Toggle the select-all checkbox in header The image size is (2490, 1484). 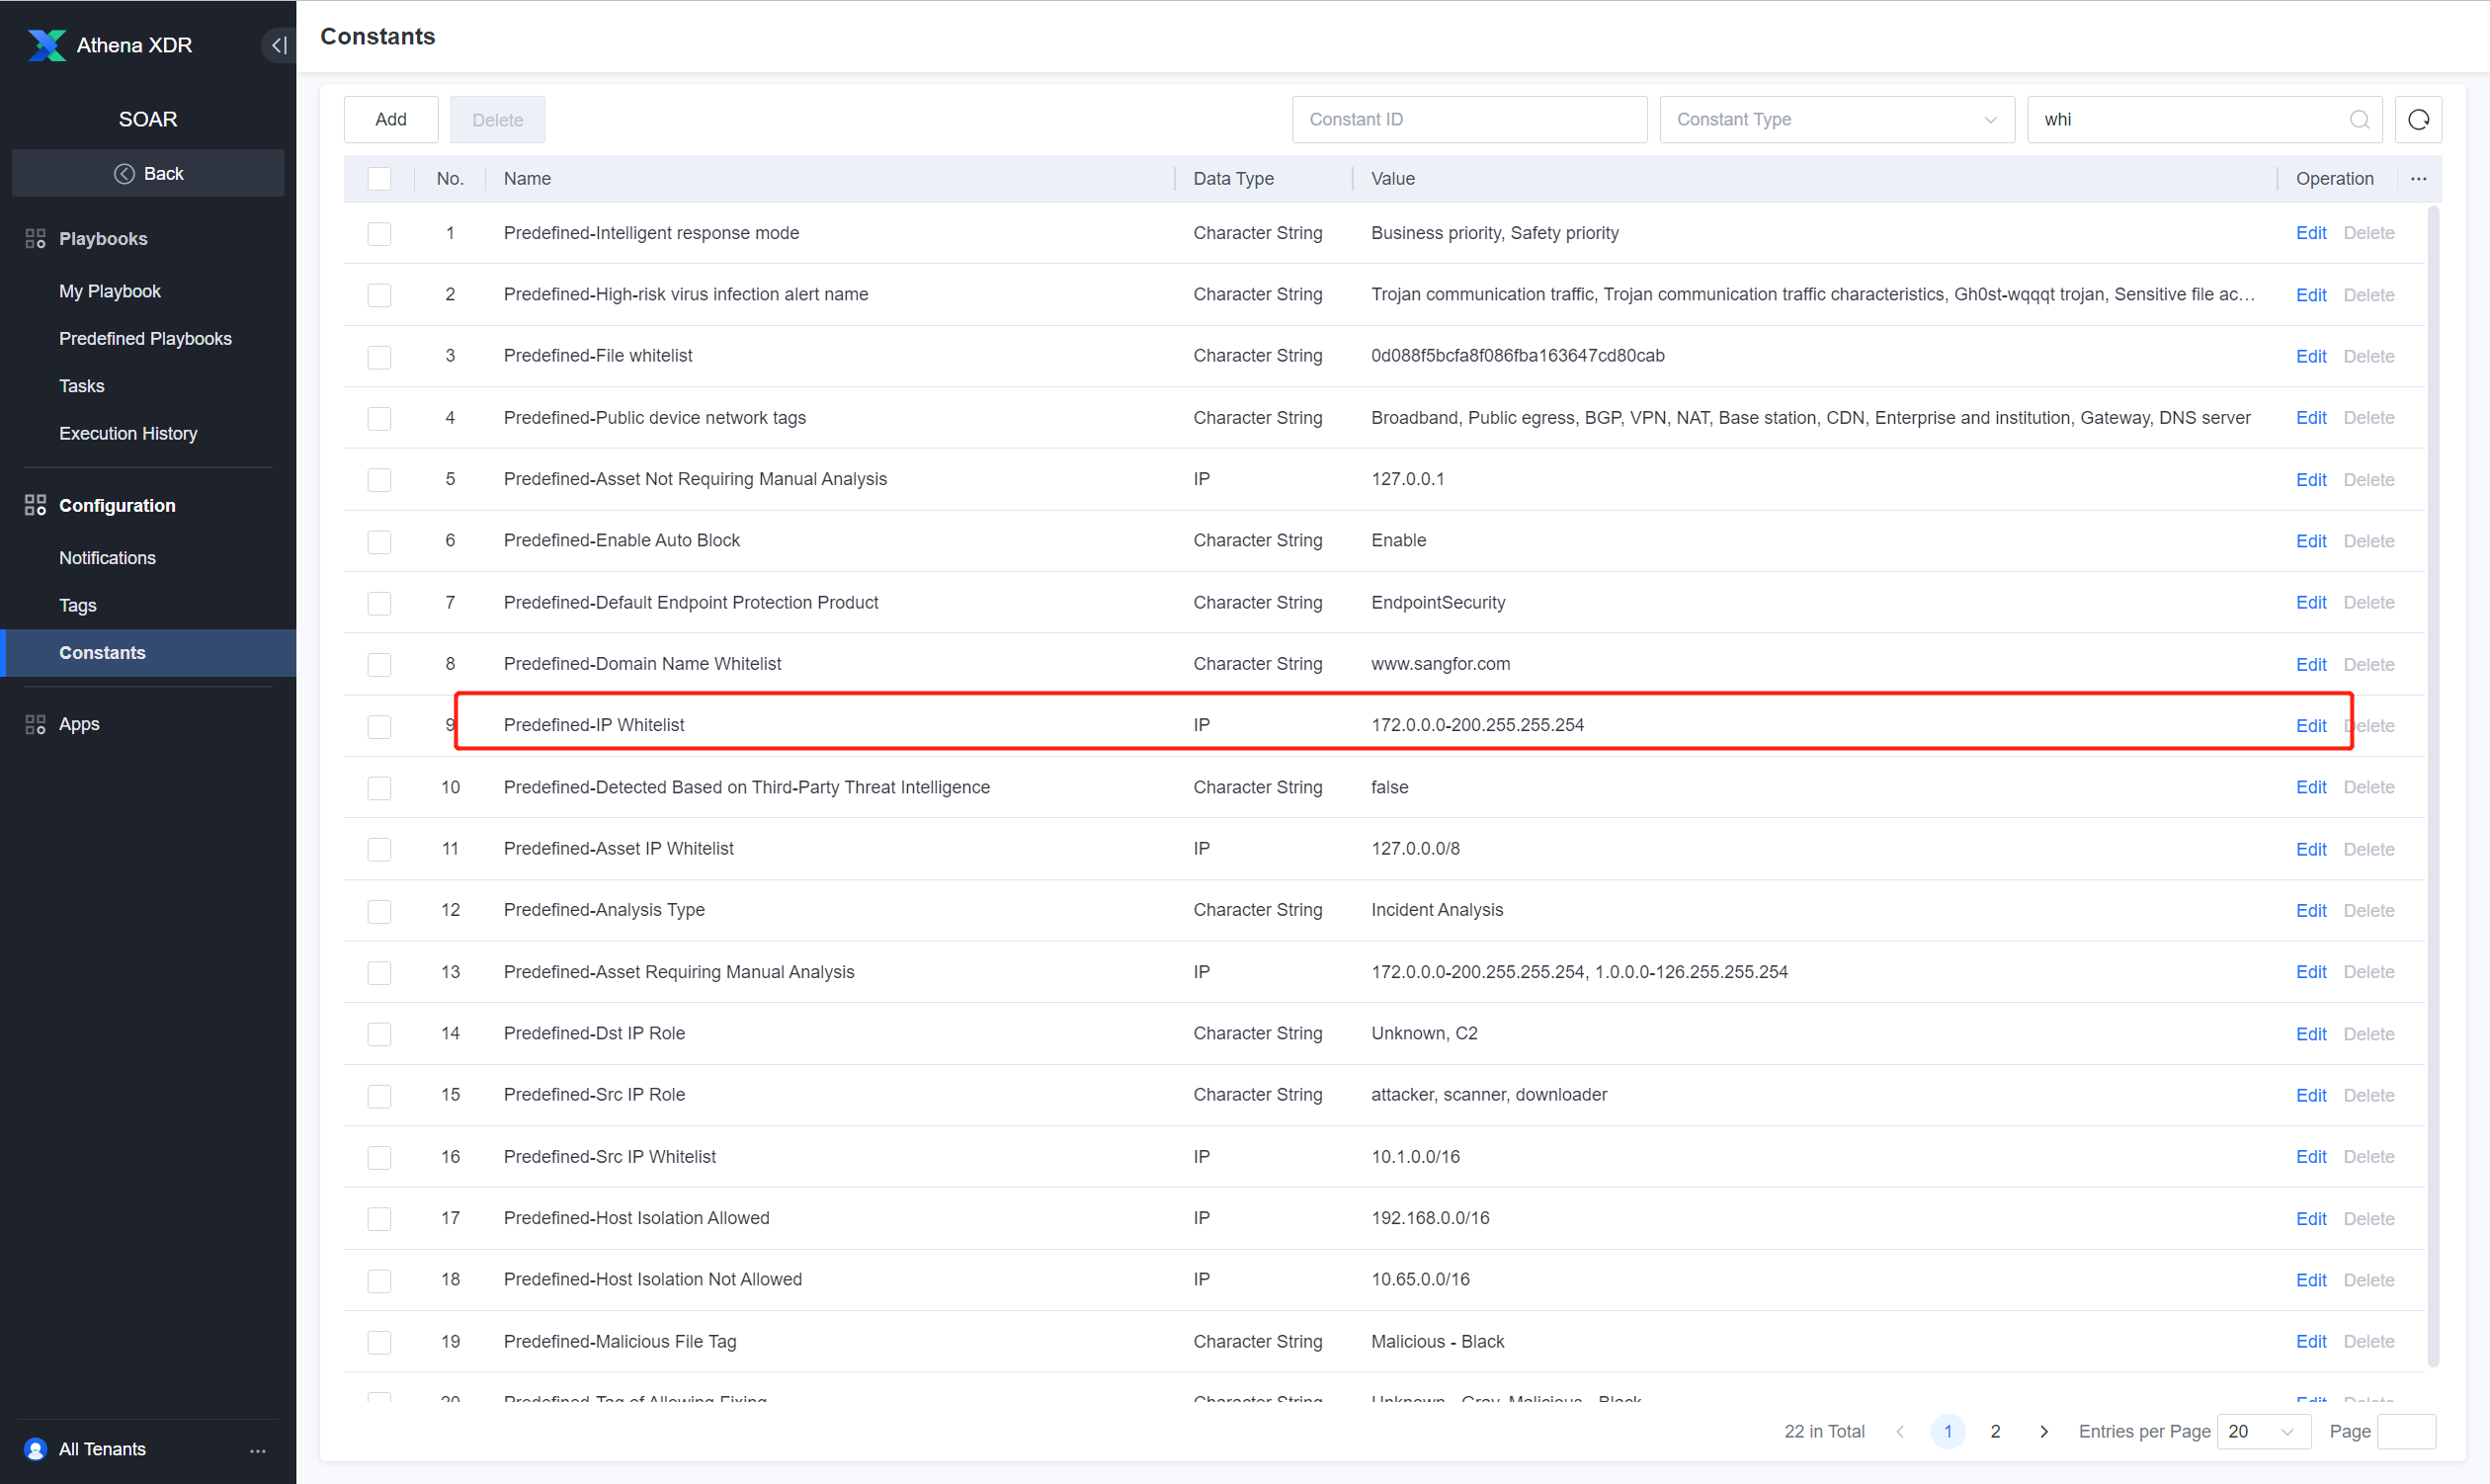[x=379, y=179]
